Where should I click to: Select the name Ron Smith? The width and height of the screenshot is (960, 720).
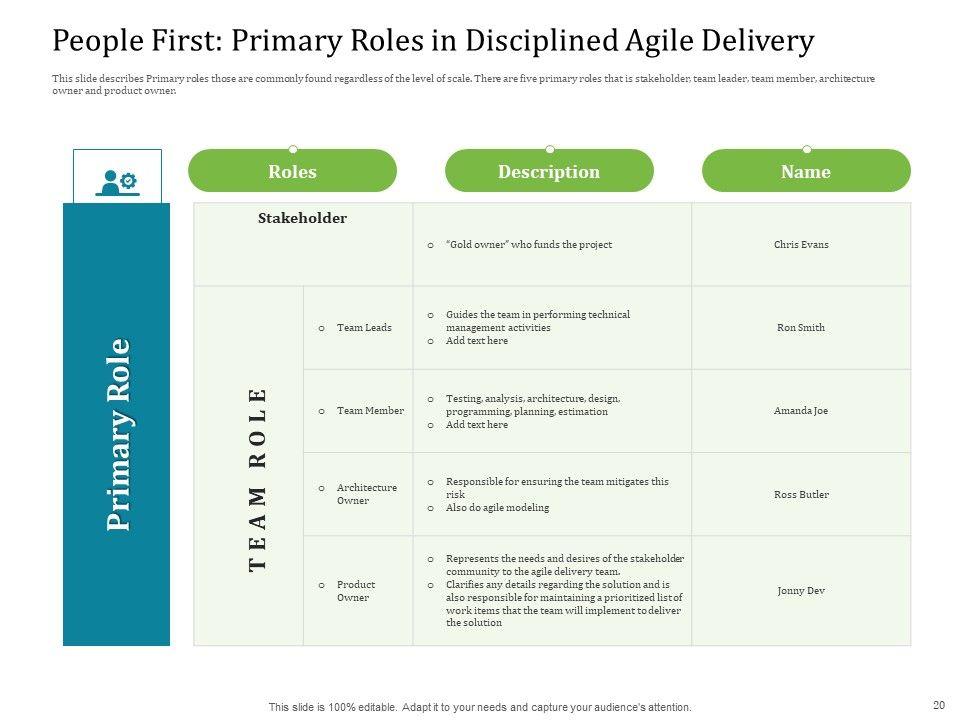[x=801, y=328]
